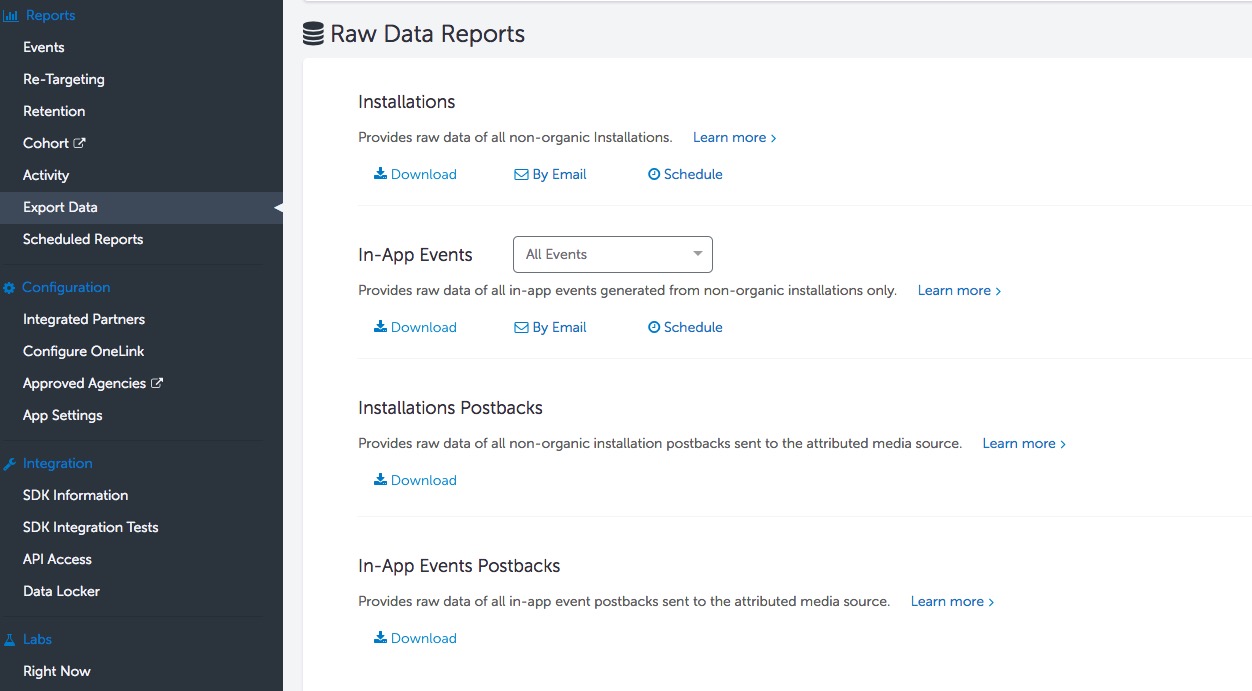Click the Download icon under Installations
Image resolution: width=1252 pixels, height=691 pixels.
[381, 174]
